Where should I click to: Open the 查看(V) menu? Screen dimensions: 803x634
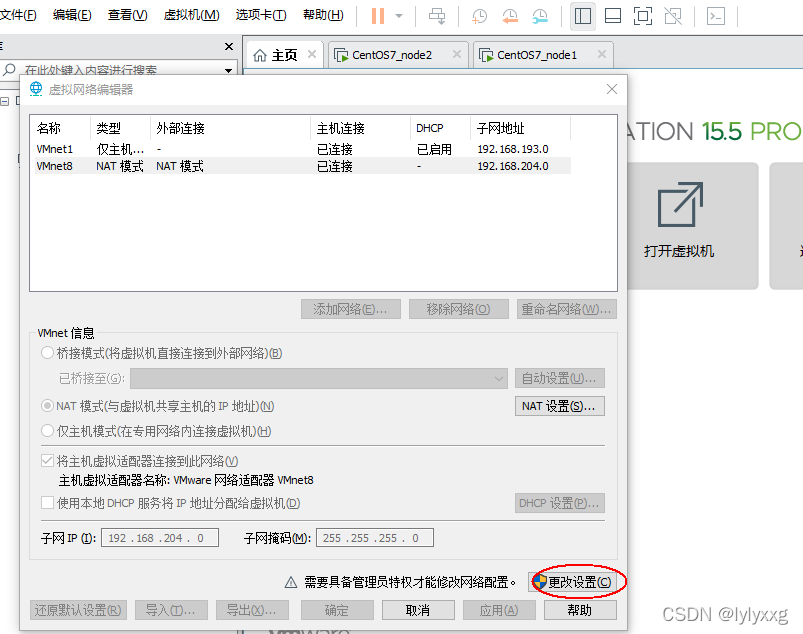(128, 15)
